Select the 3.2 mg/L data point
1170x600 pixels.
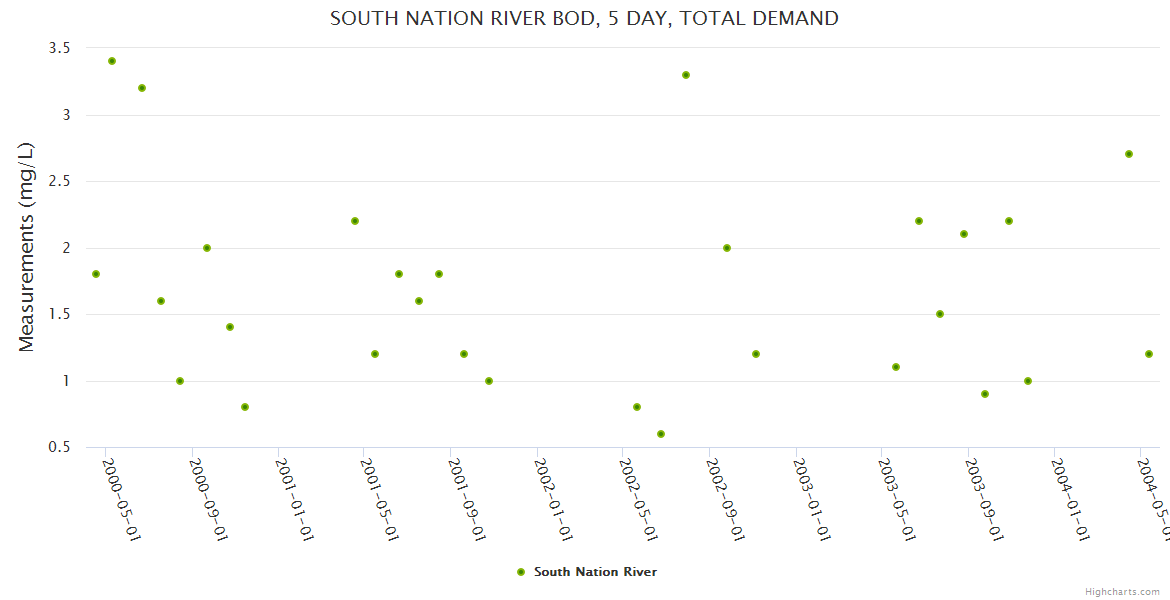click(x=142, y=88)
